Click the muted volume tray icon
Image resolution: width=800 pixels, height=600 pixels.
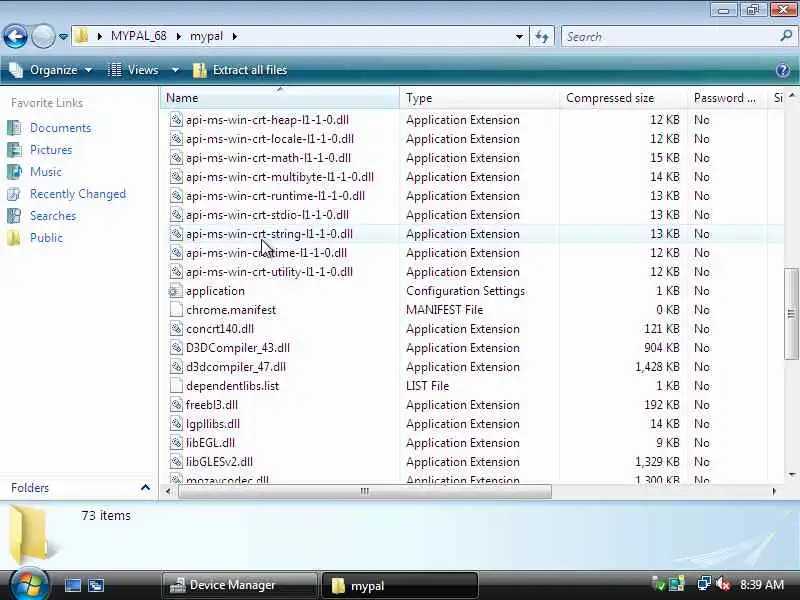pos(722,584)
